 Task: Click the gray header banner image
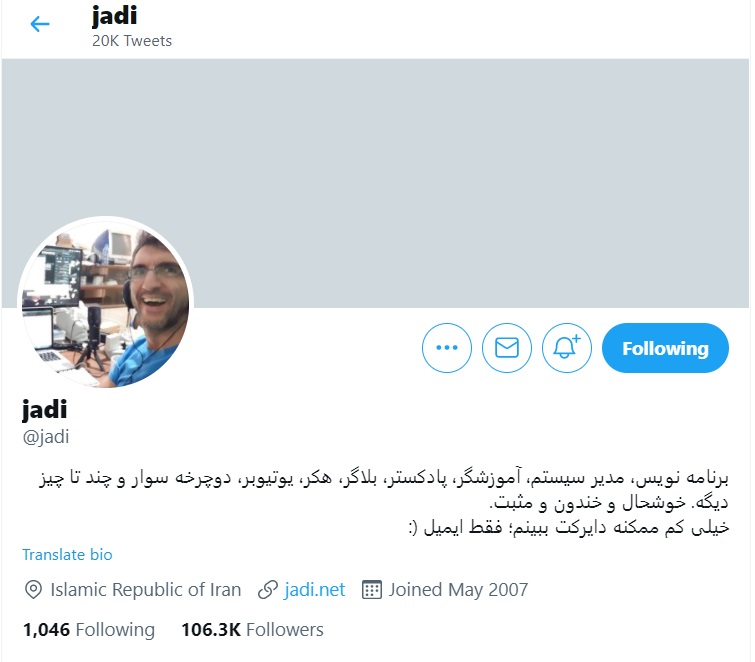pyautogui.click(x=376, y=183)
